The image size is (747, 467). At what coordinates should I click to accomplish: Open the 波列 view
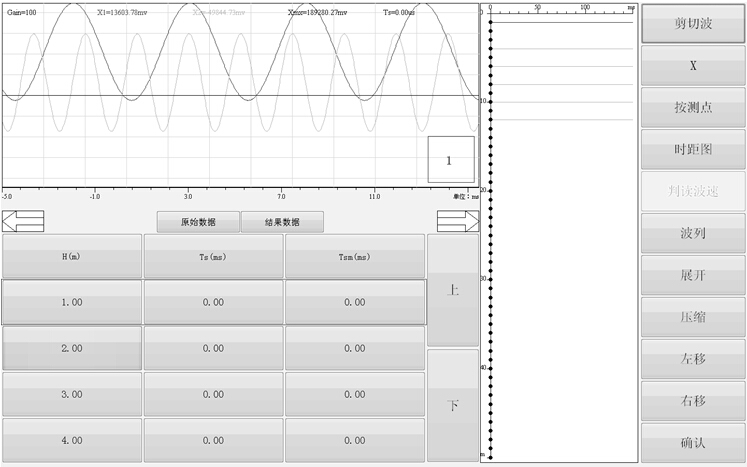point(692,233)
